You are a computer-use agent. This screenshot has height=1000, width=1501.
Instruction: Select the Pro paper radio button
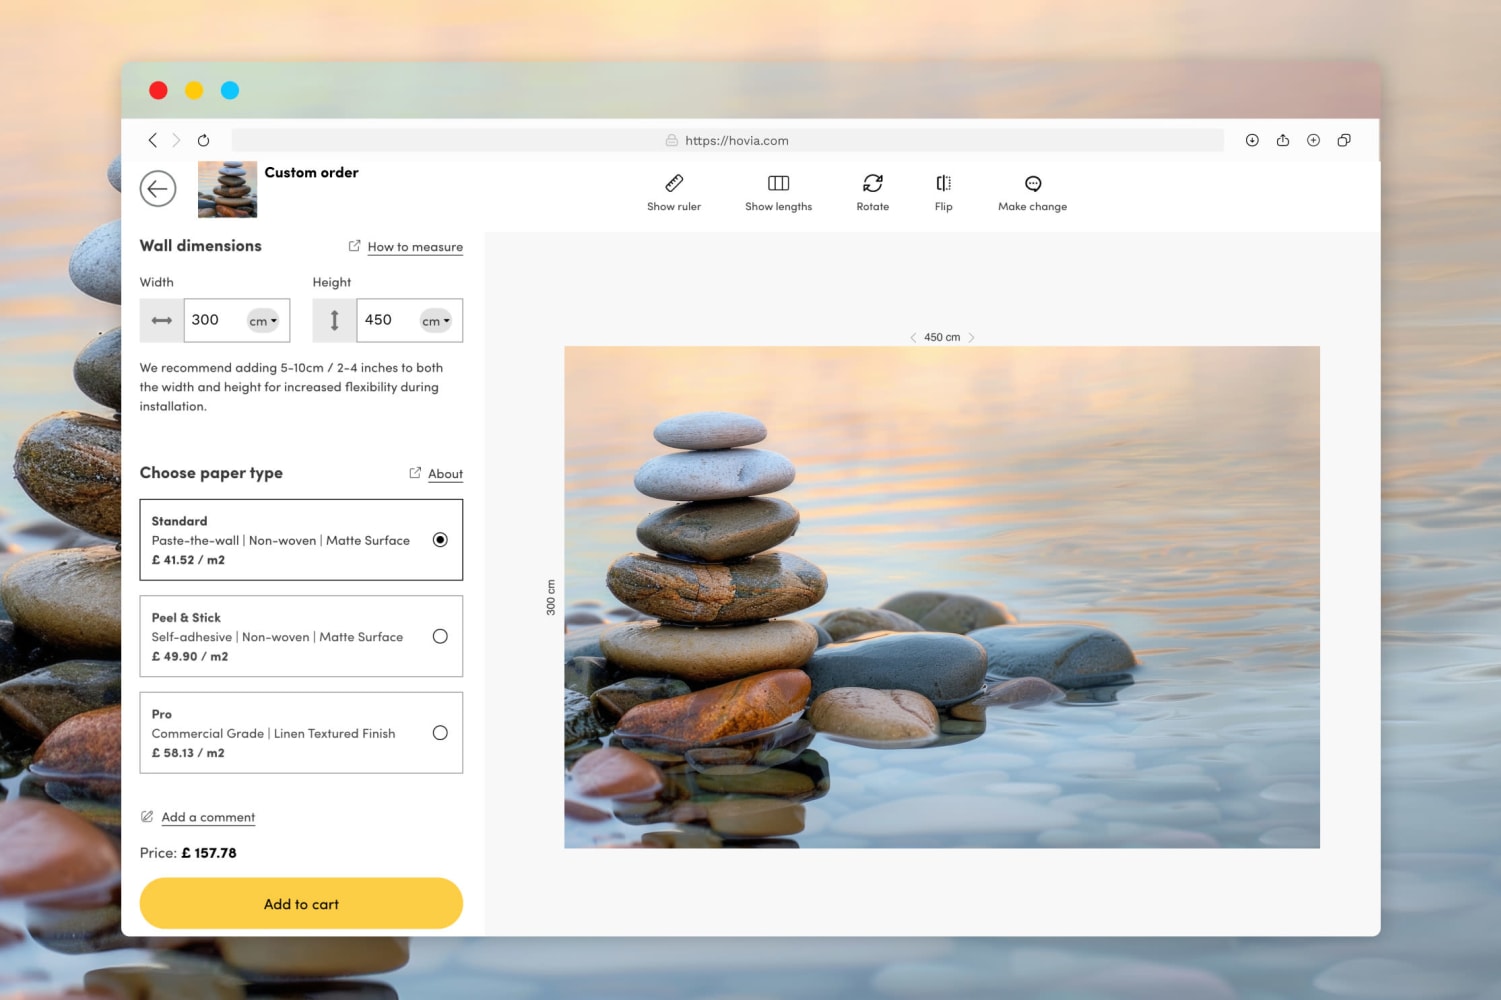tap(440, 733)
